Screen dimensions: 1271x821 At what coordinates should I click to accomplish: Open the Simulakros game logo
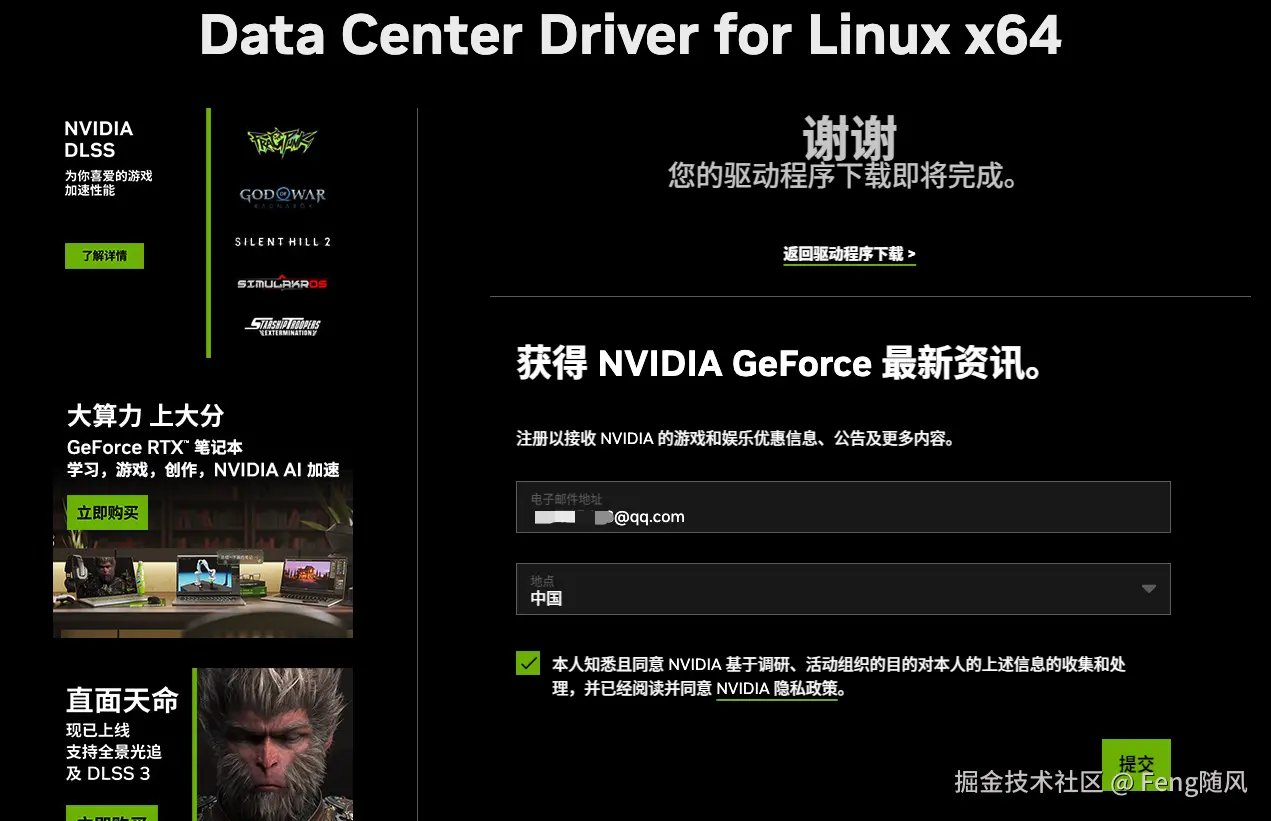point(282,283)
